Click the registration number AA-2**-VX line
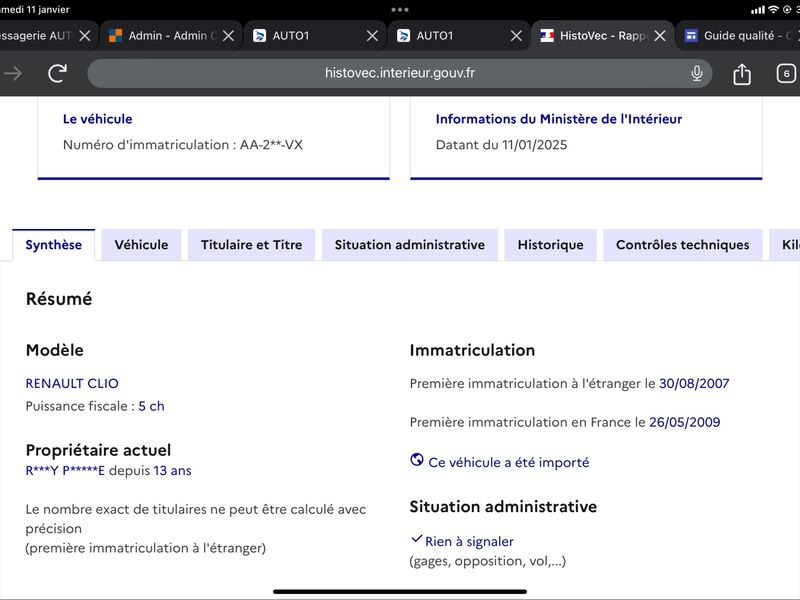 click(183, 145)
